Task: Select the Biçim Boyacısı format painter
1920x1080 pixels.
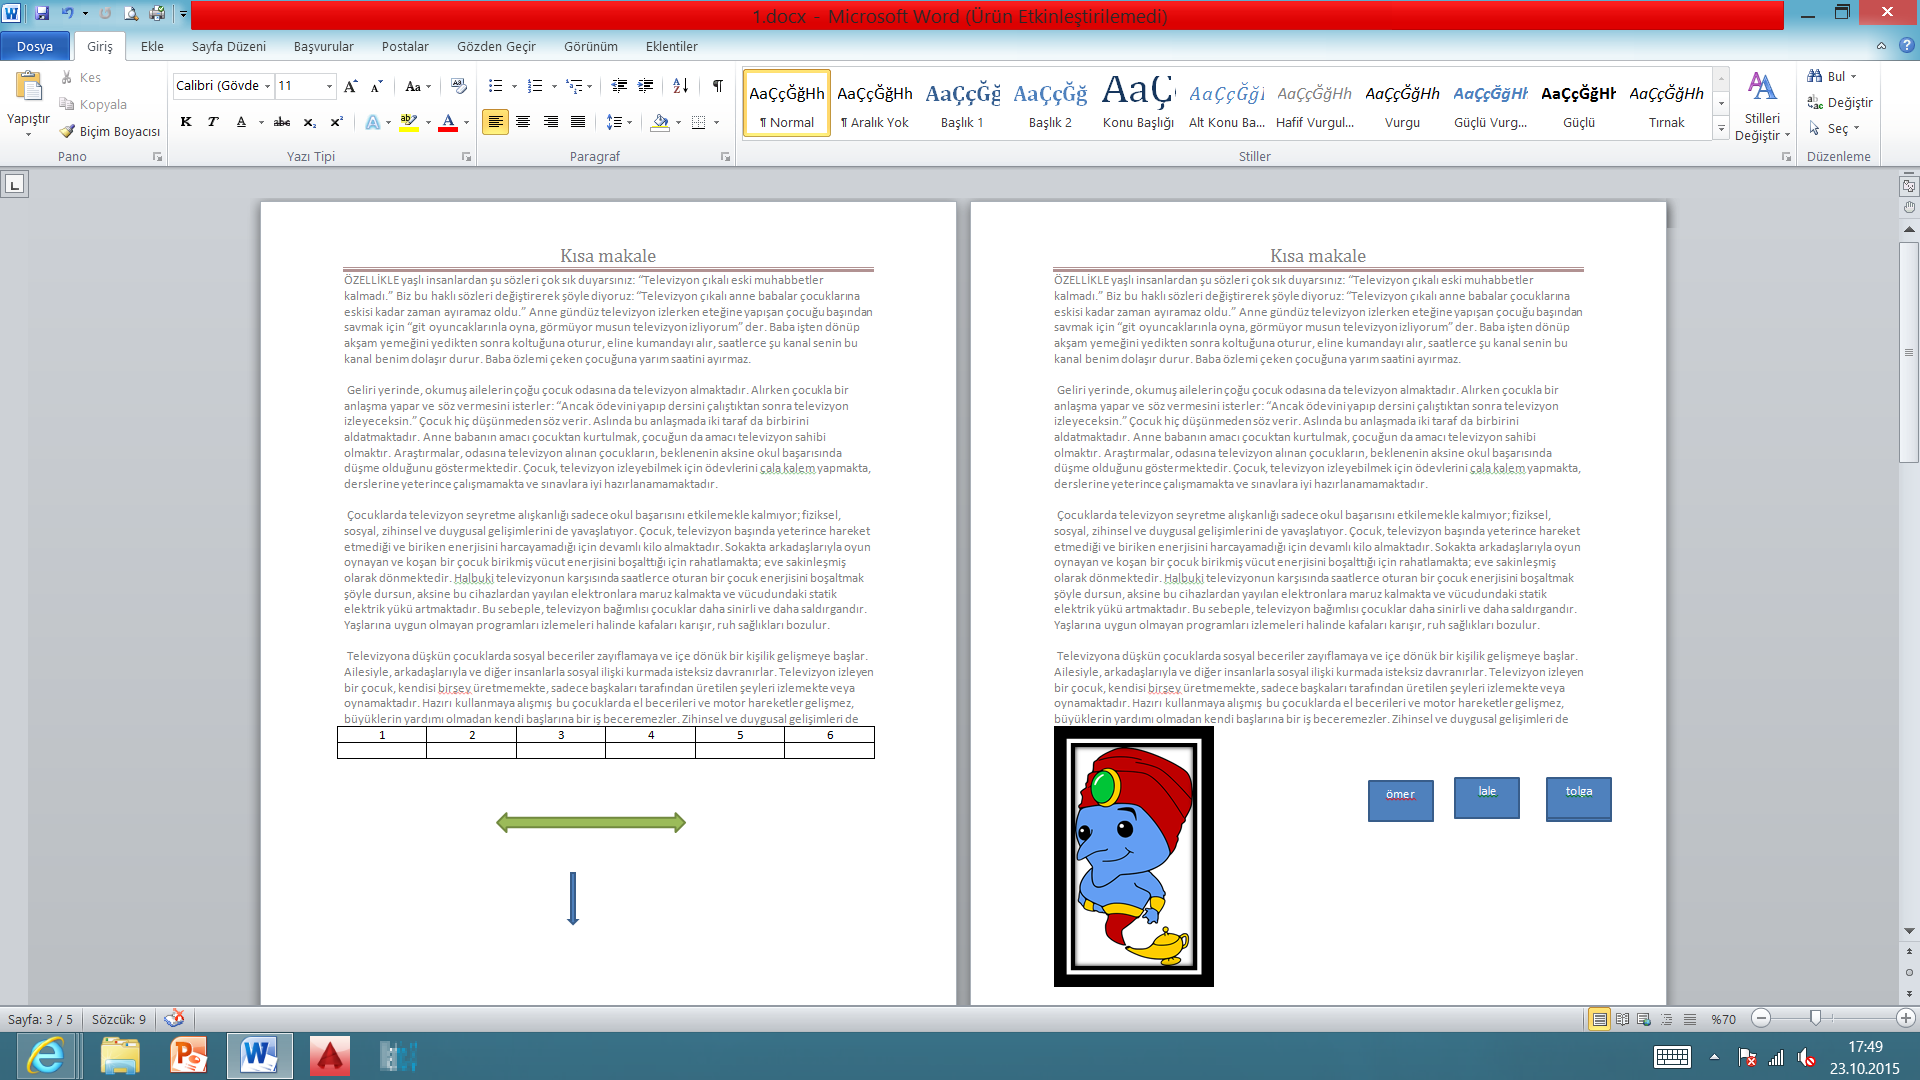Action: (x=110, y=131)
